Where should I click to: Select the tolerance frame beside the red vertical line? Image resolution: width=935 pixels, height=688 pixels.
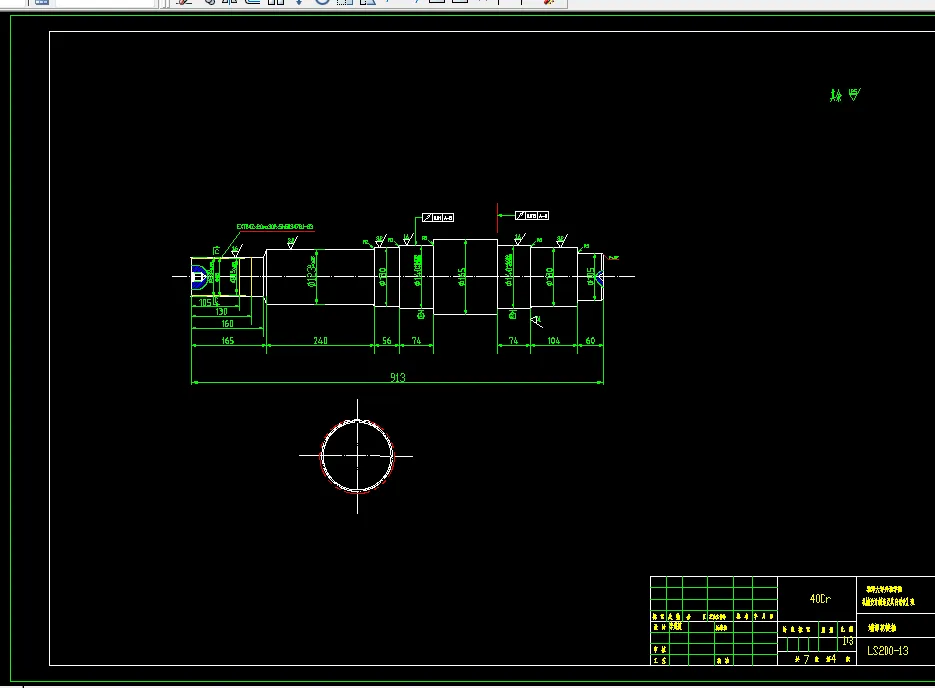click(x=532, y=215)
